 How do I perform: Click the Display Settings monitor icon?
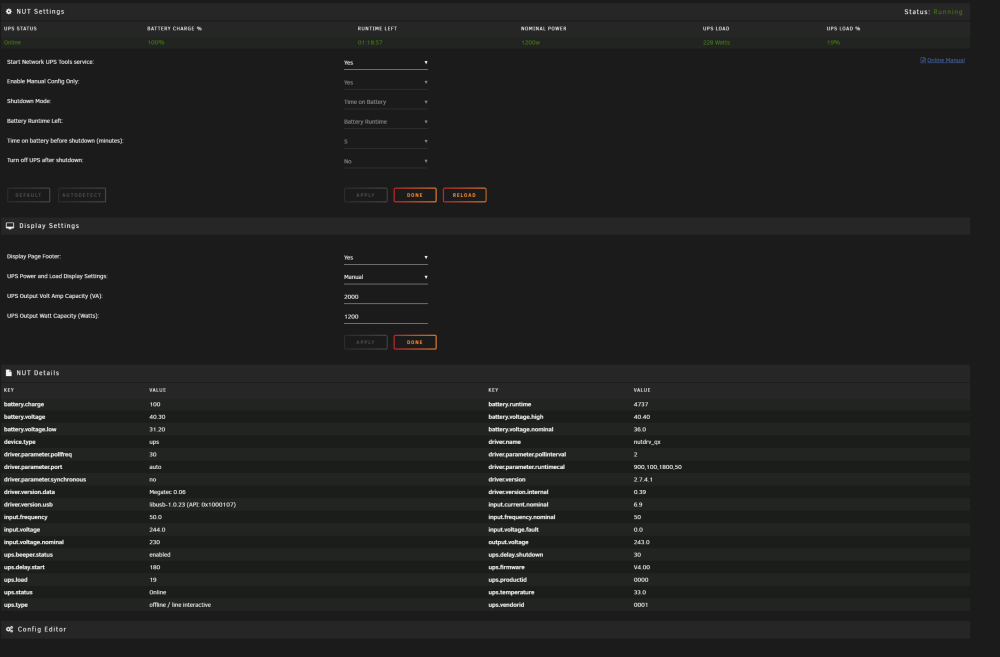pyautogui.click(x=10, y=226)
